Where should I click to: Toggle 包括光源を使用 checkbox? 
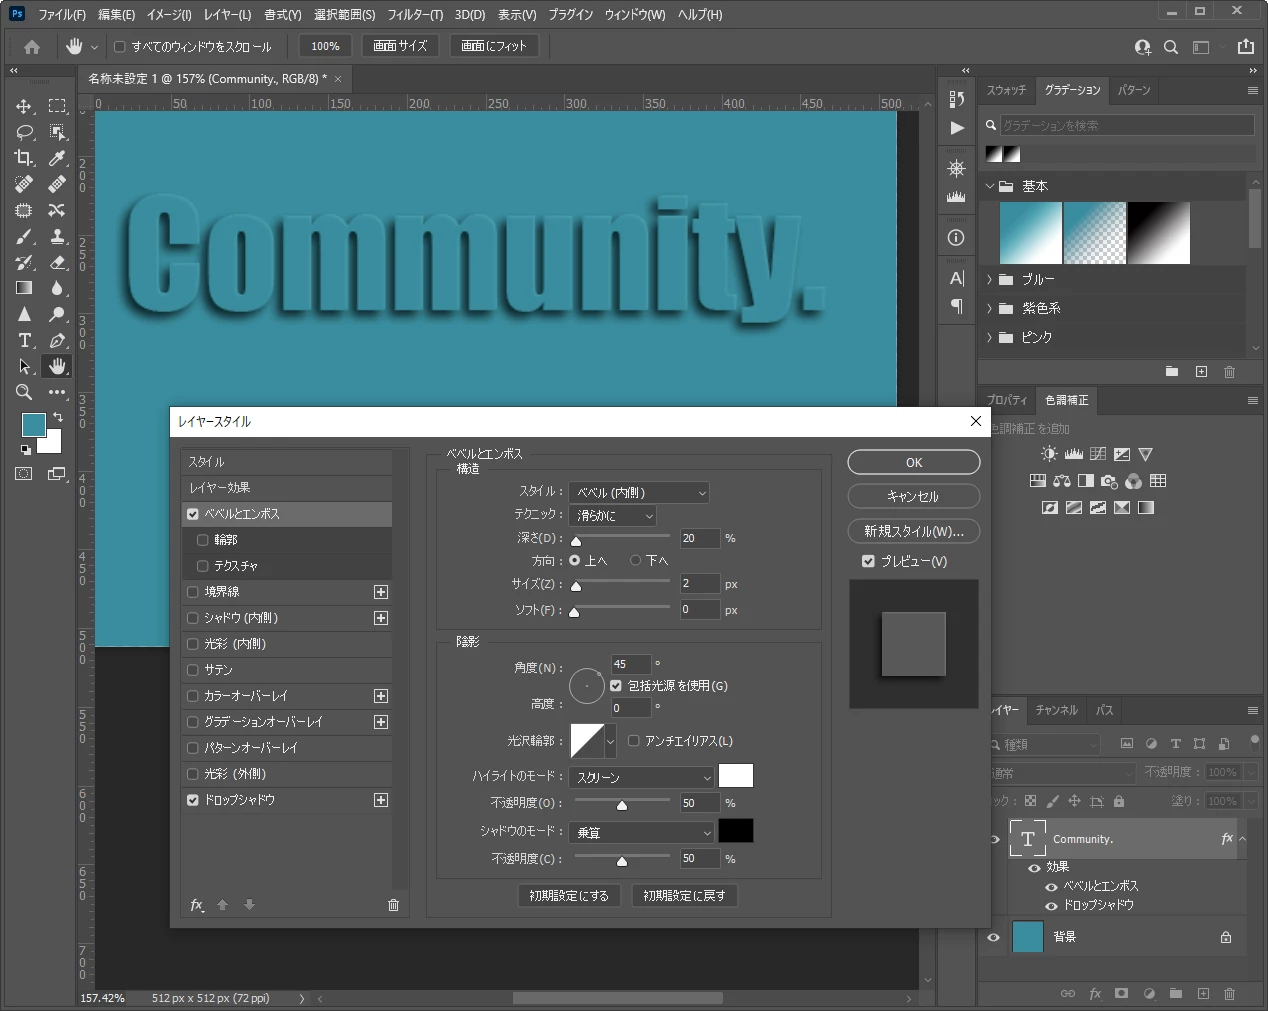[x=616, y=686]
